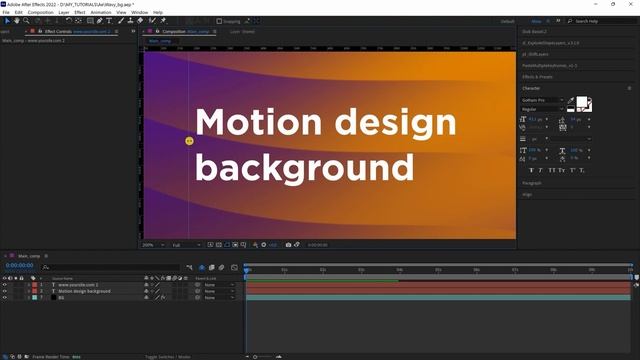The height and width of the screenshot is (360, 640).
Task: Select the Hand tool
Action: tap(17, 21)
